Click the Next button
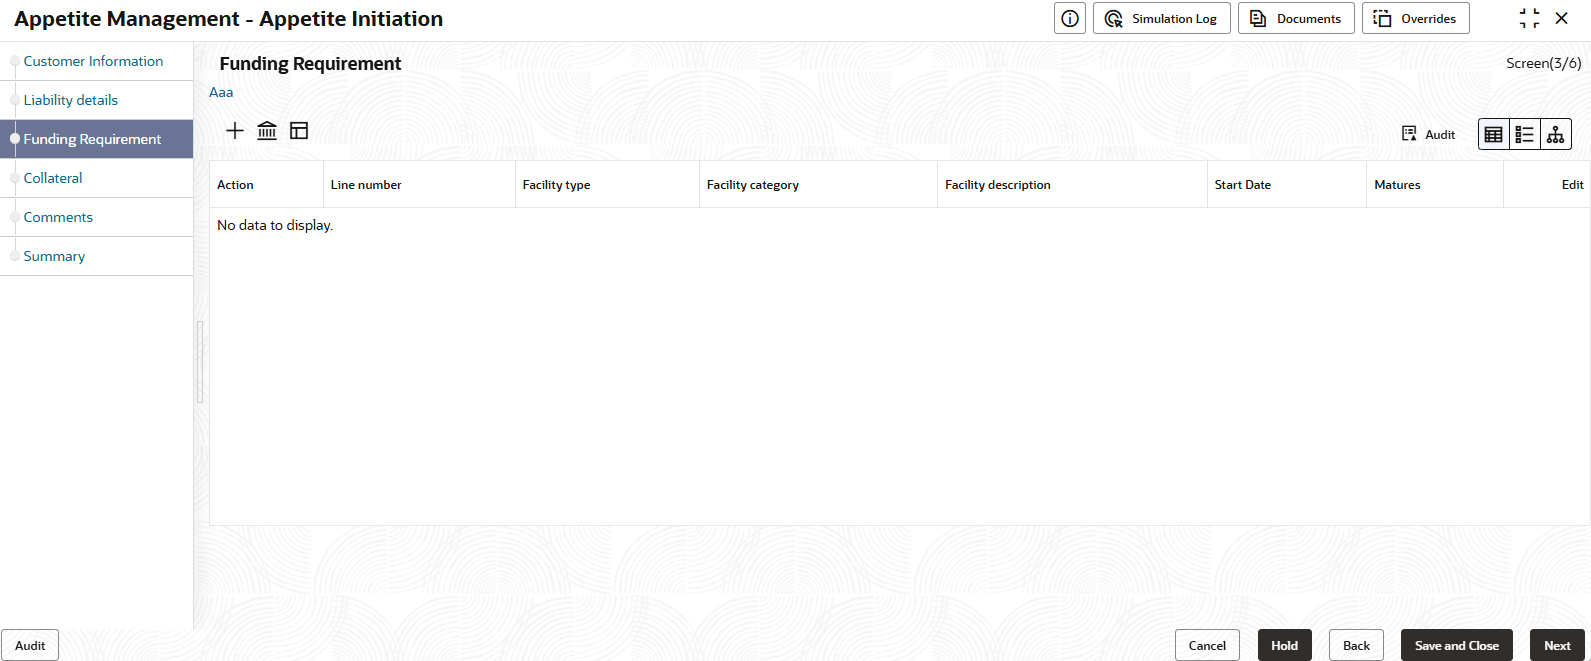The height and width of the screenshot is (661, 1591). pos(1557,645)
